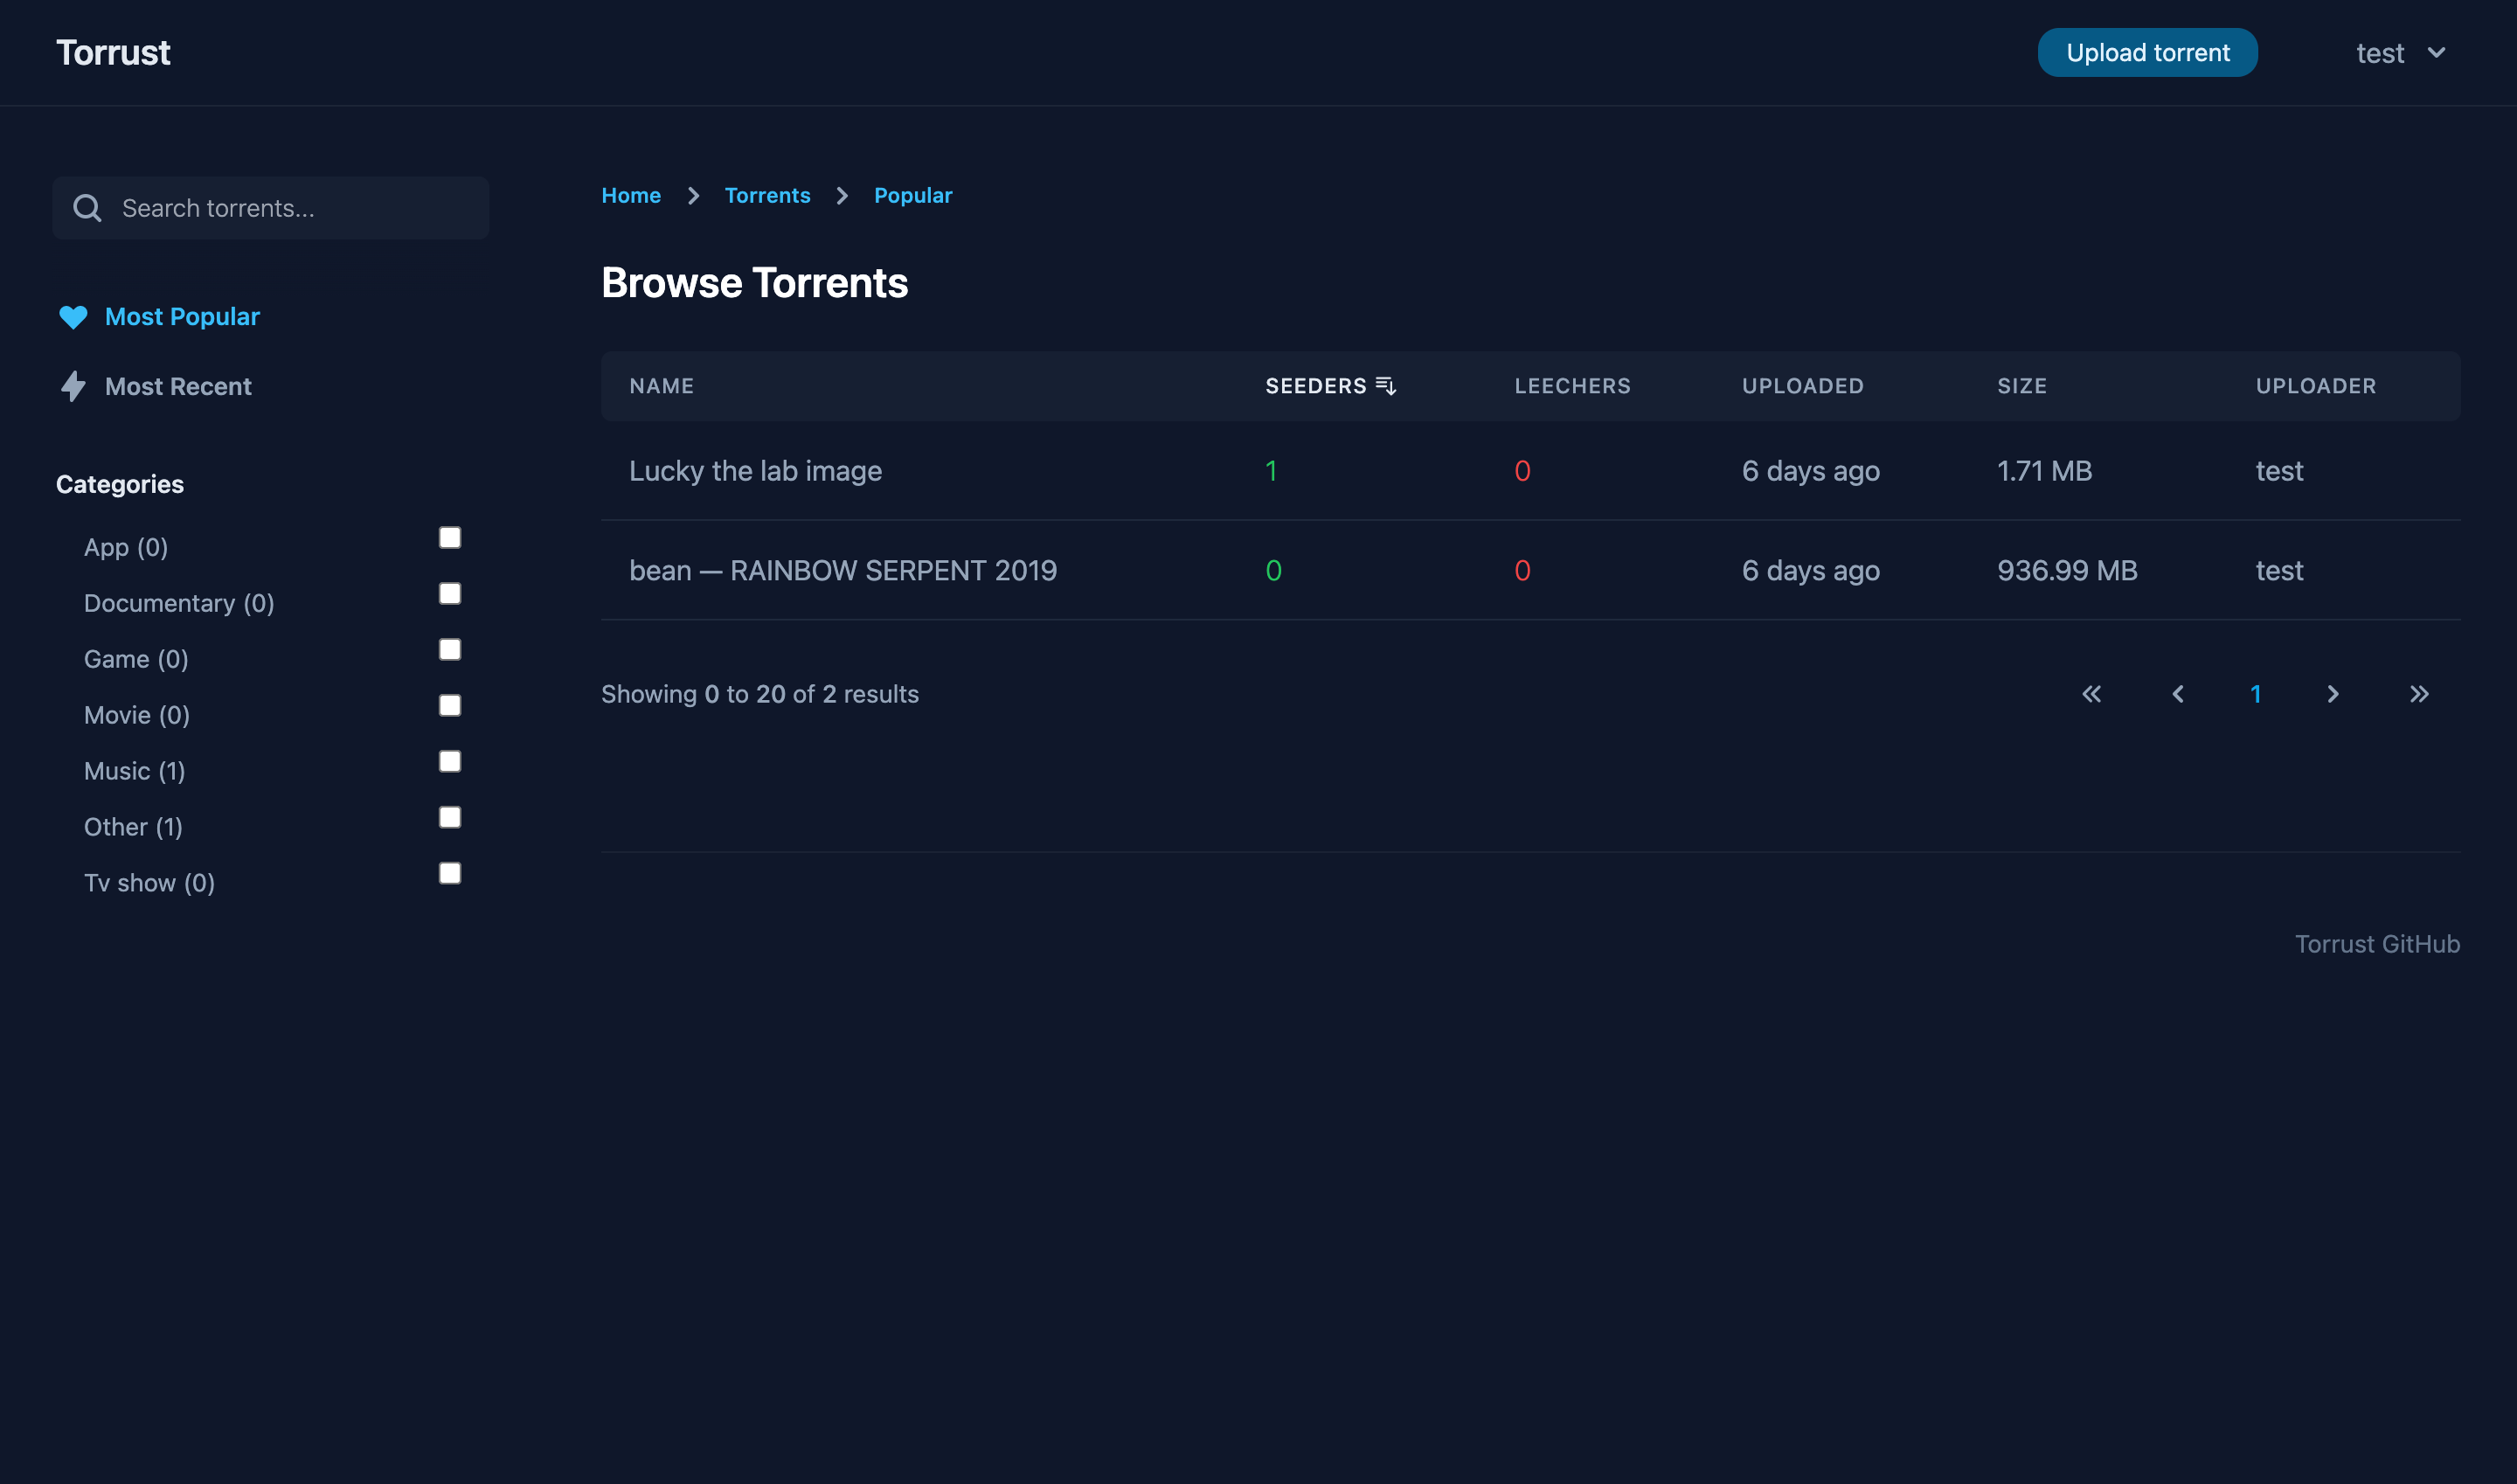Check the Tv show category checkbox

coord(450,874)
